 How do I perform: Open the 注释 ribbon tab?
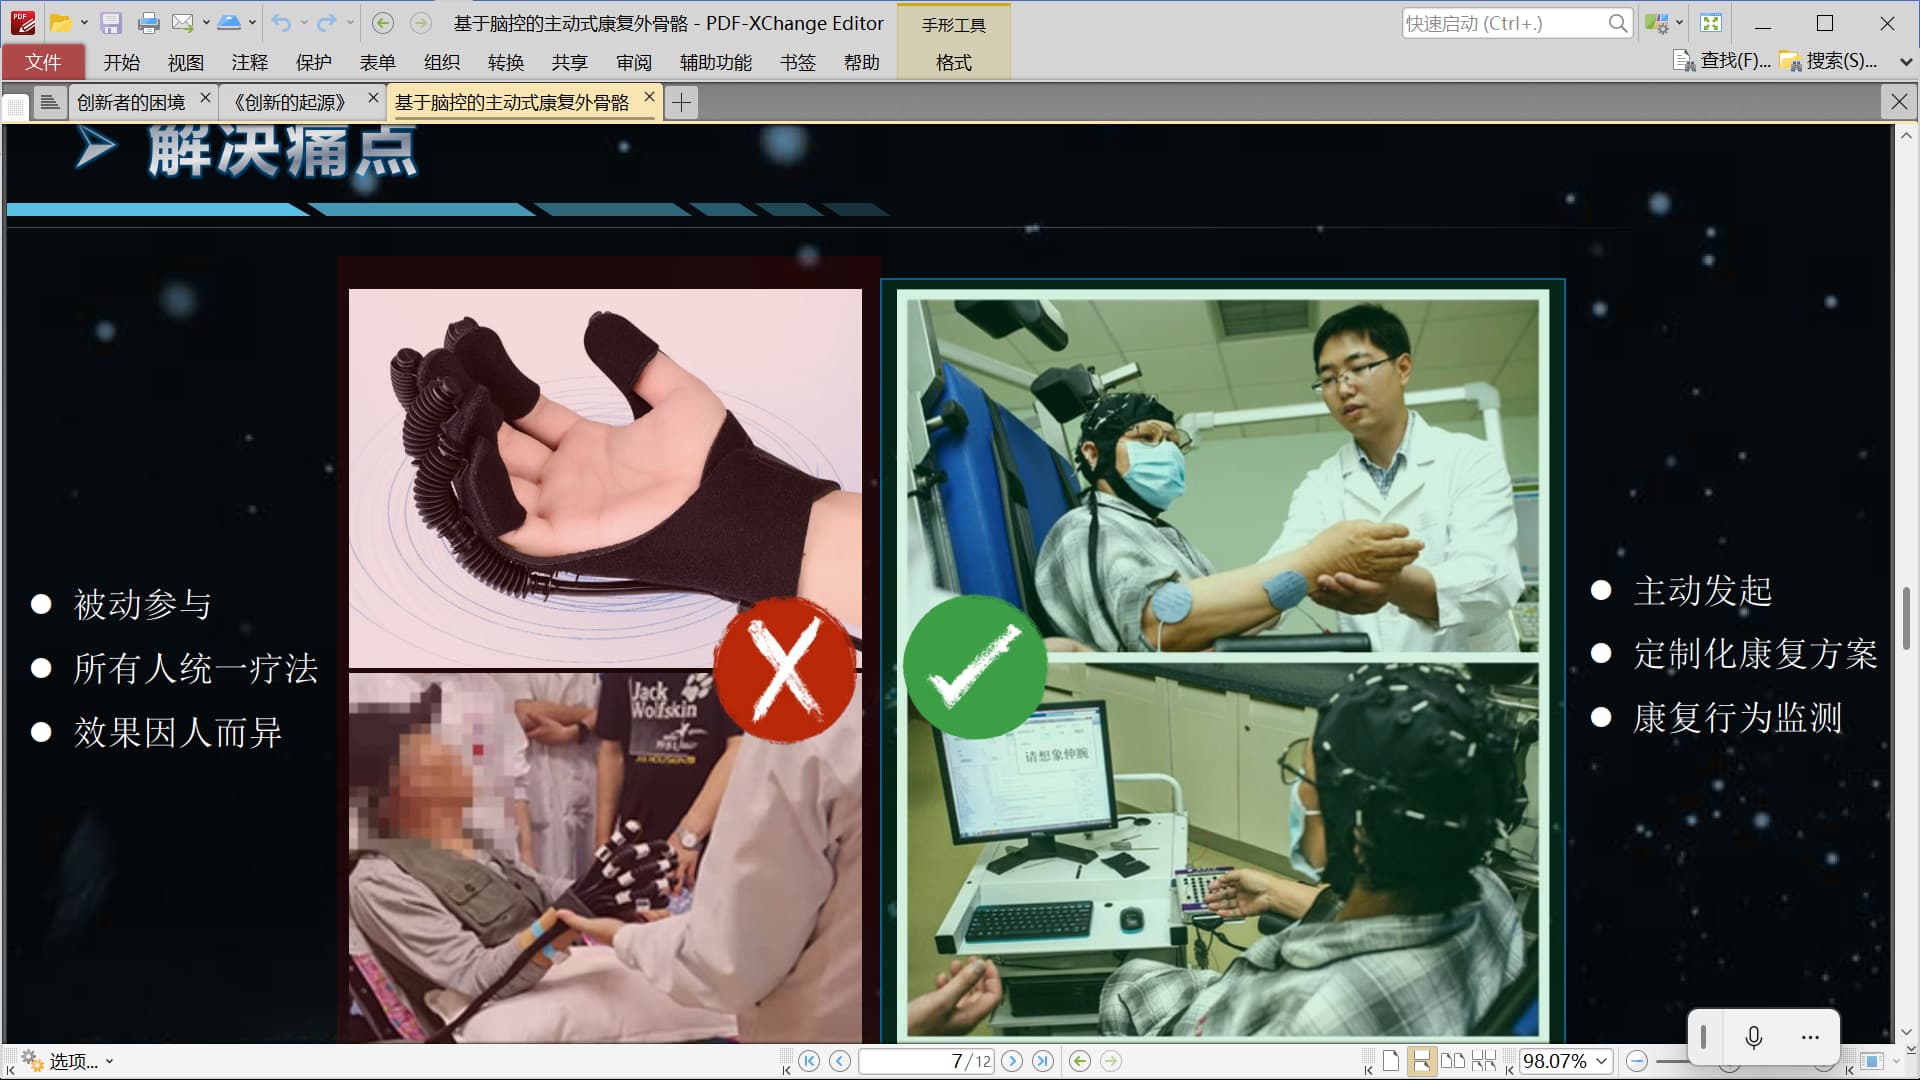click(249, 62)
